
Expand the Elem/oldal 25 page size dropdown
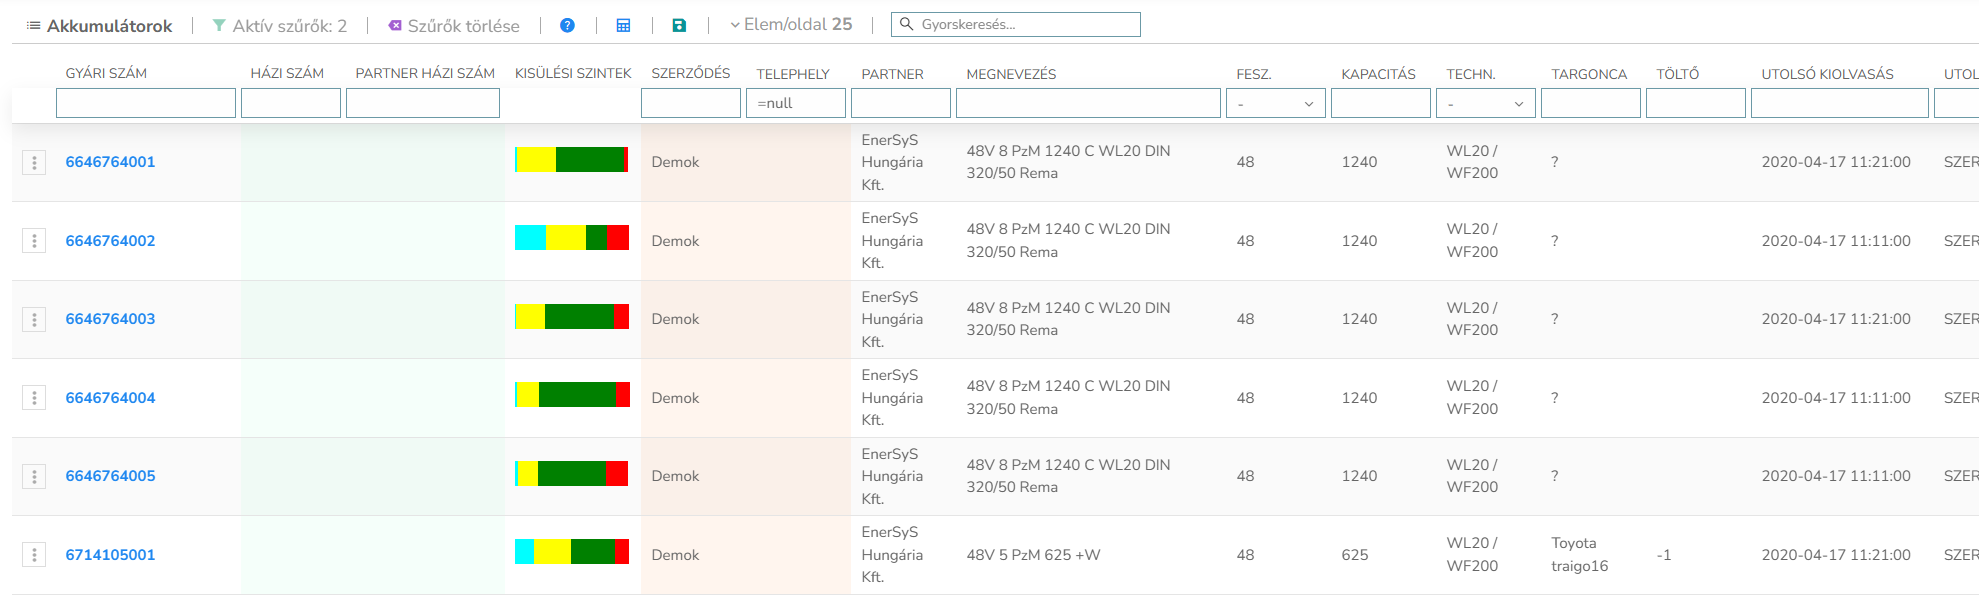(x=790, y=25)
